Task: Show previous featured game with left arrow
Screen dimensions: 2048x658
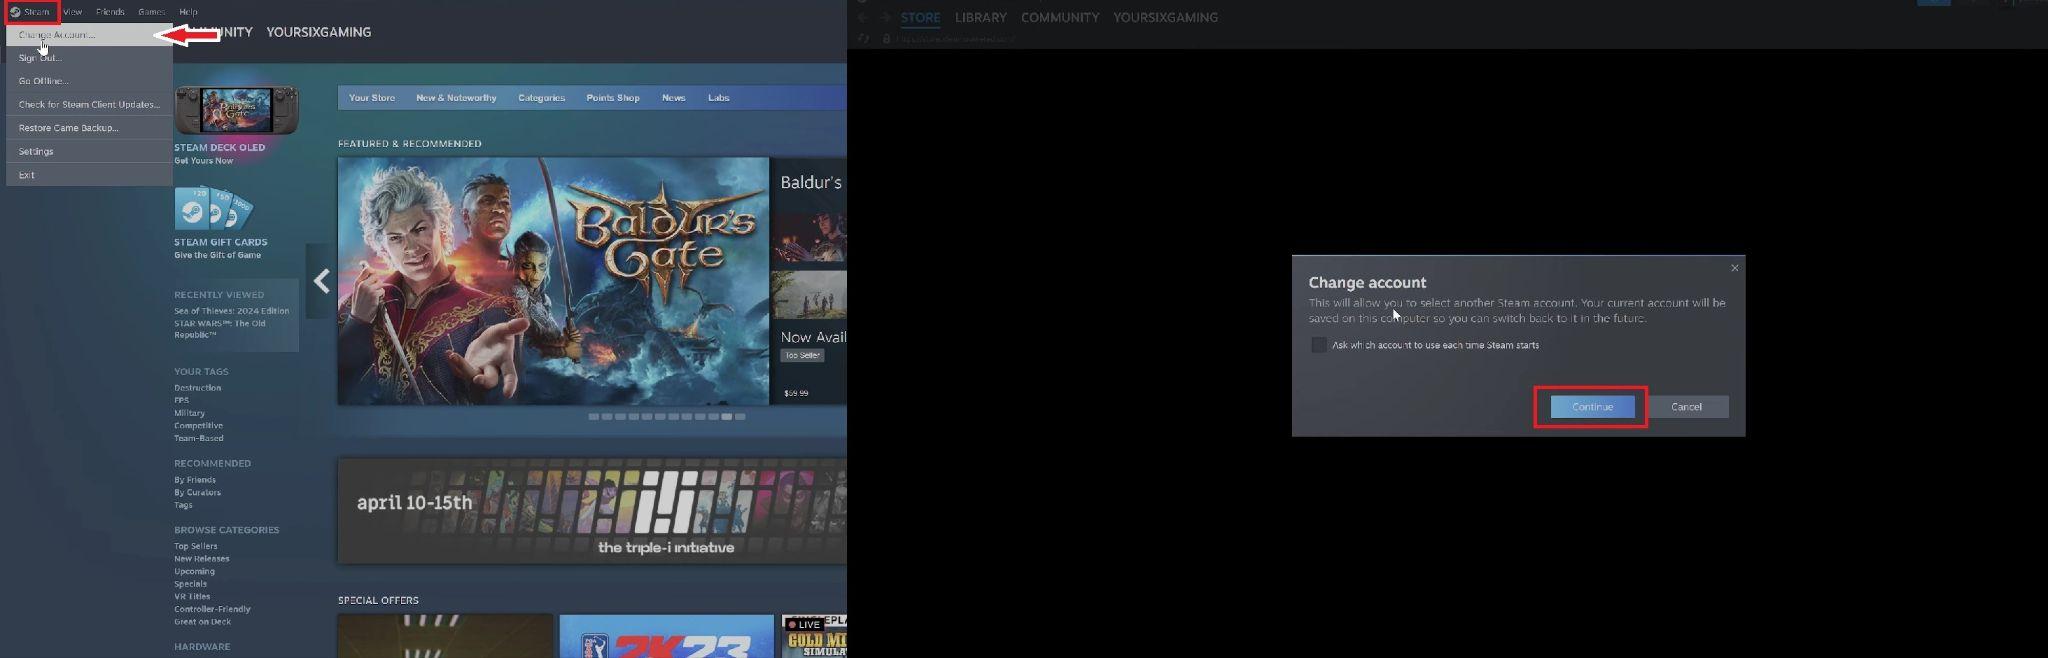Action: [321, 281]
